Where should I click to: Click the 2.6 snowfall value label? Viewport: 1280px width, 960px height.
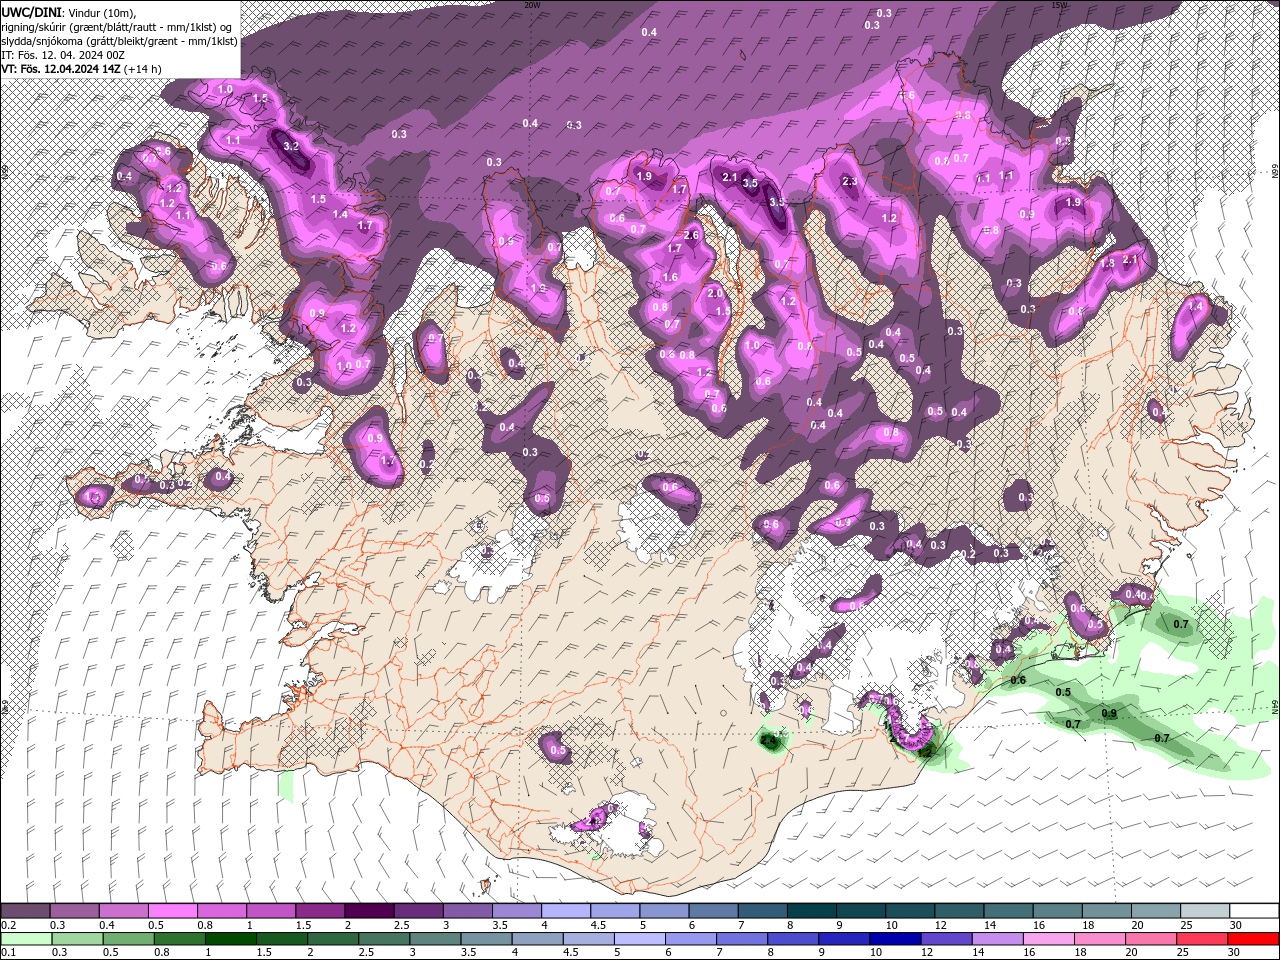(690, 235)
